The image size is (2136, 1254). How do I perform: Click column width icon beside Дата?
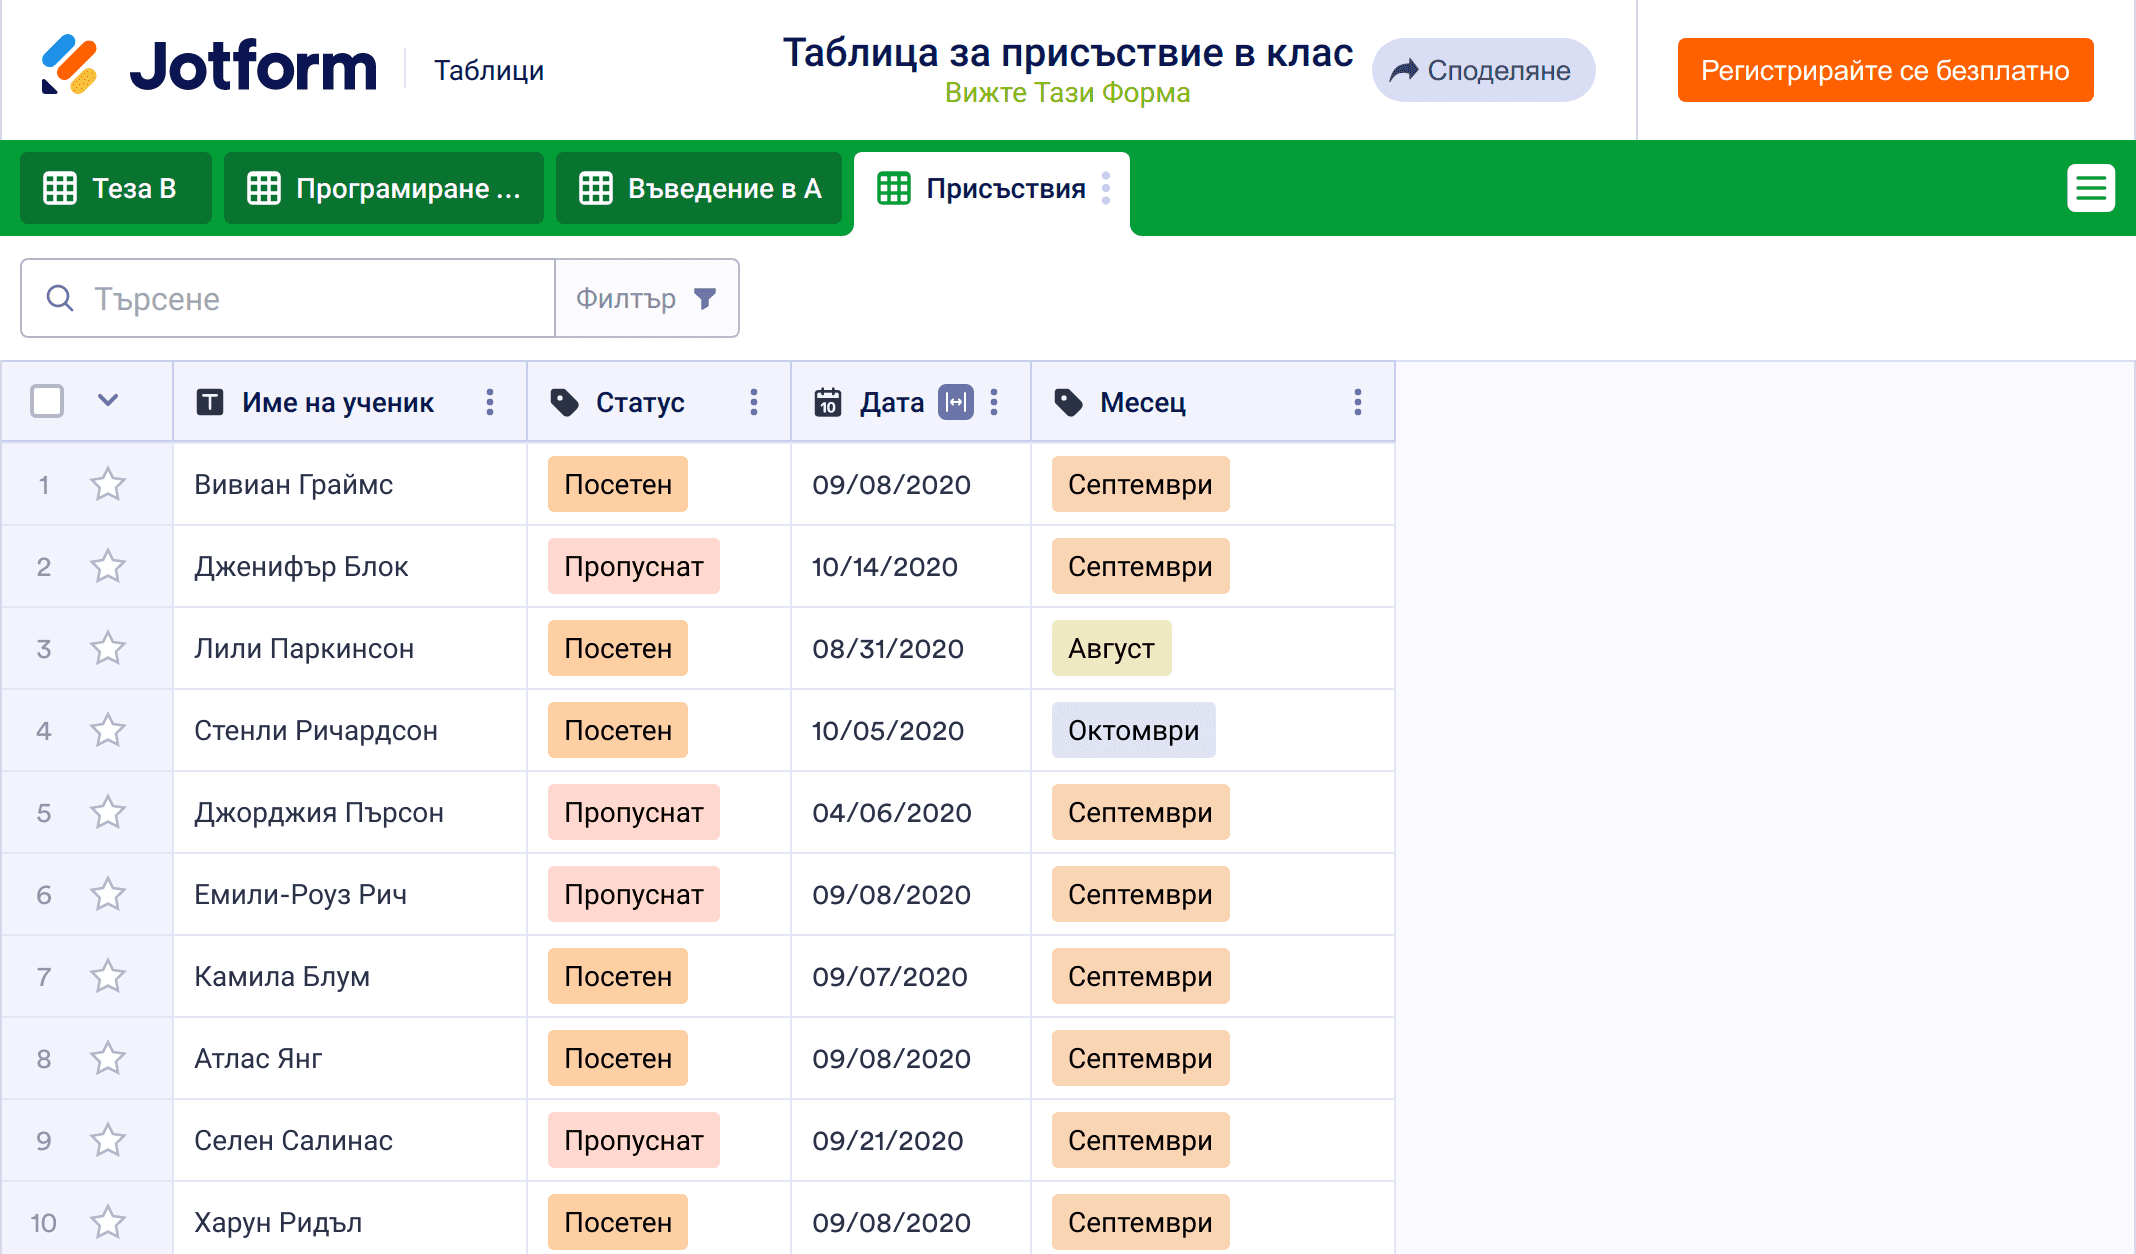(955, 402)
